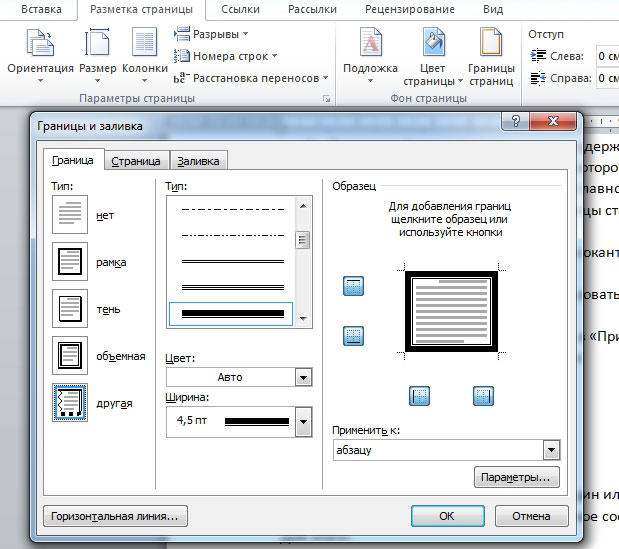The height and width of the screenshot is (549, 619).
Task: Switch to the Вид ribbon tab
Action: (493, 9)
